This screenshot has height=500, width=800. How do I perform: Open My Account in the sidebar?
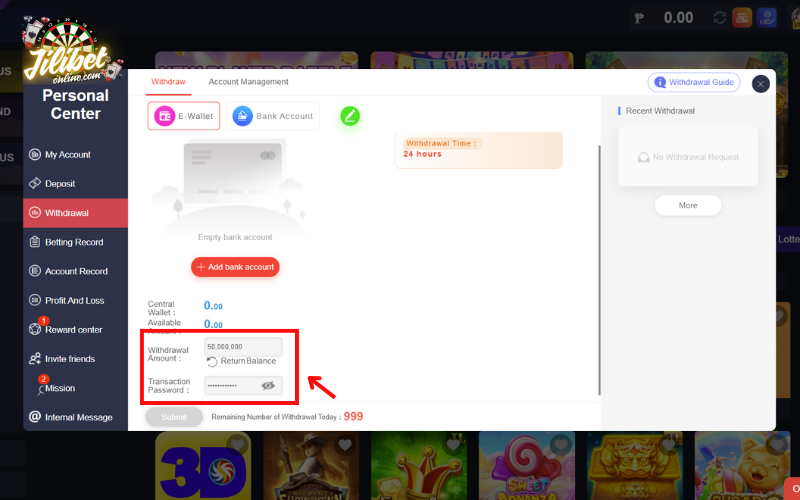point(75,155)
